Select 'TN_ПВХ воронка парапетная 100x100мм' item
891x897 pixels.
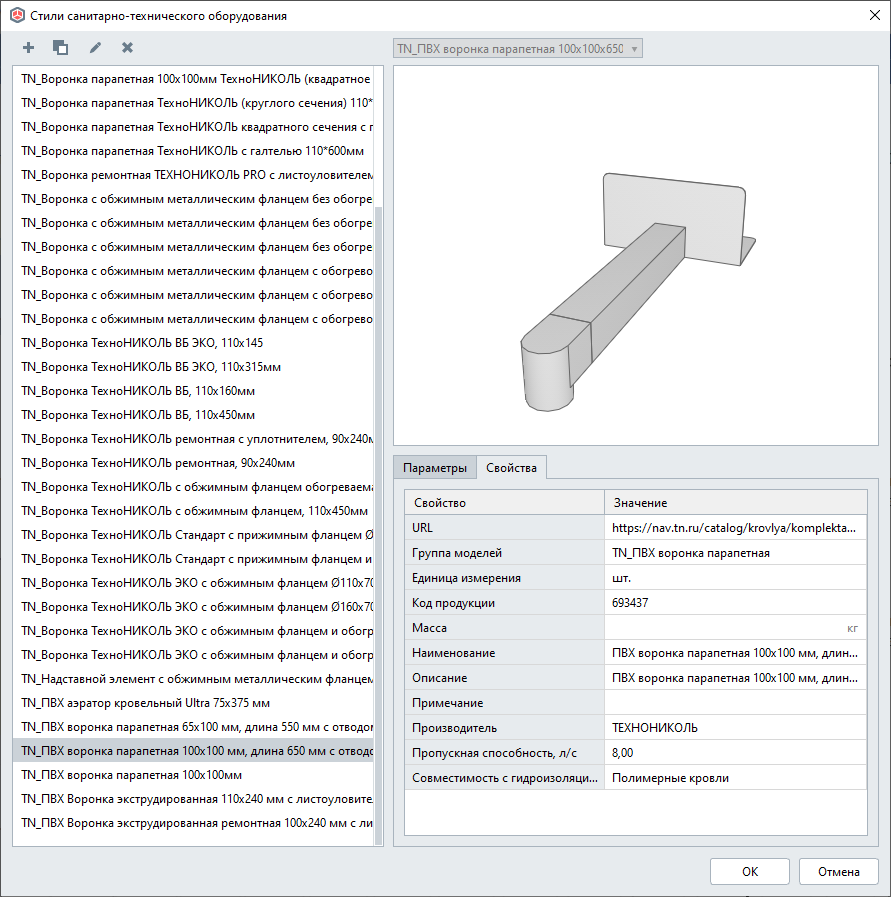tap(193, 775)
